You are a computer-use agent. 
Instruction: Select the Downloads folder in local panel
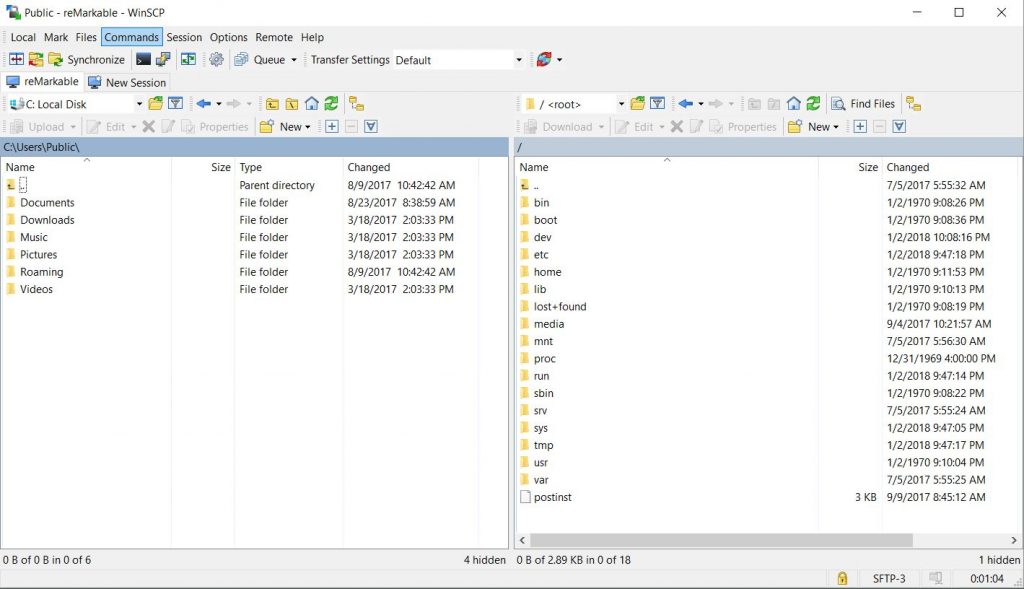click(47, 220)
